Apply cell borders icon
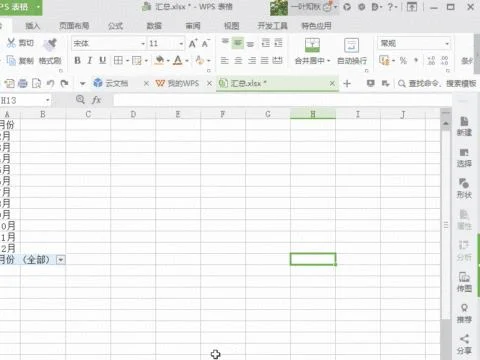Screen dimensions: 480x360 [118, 60]
